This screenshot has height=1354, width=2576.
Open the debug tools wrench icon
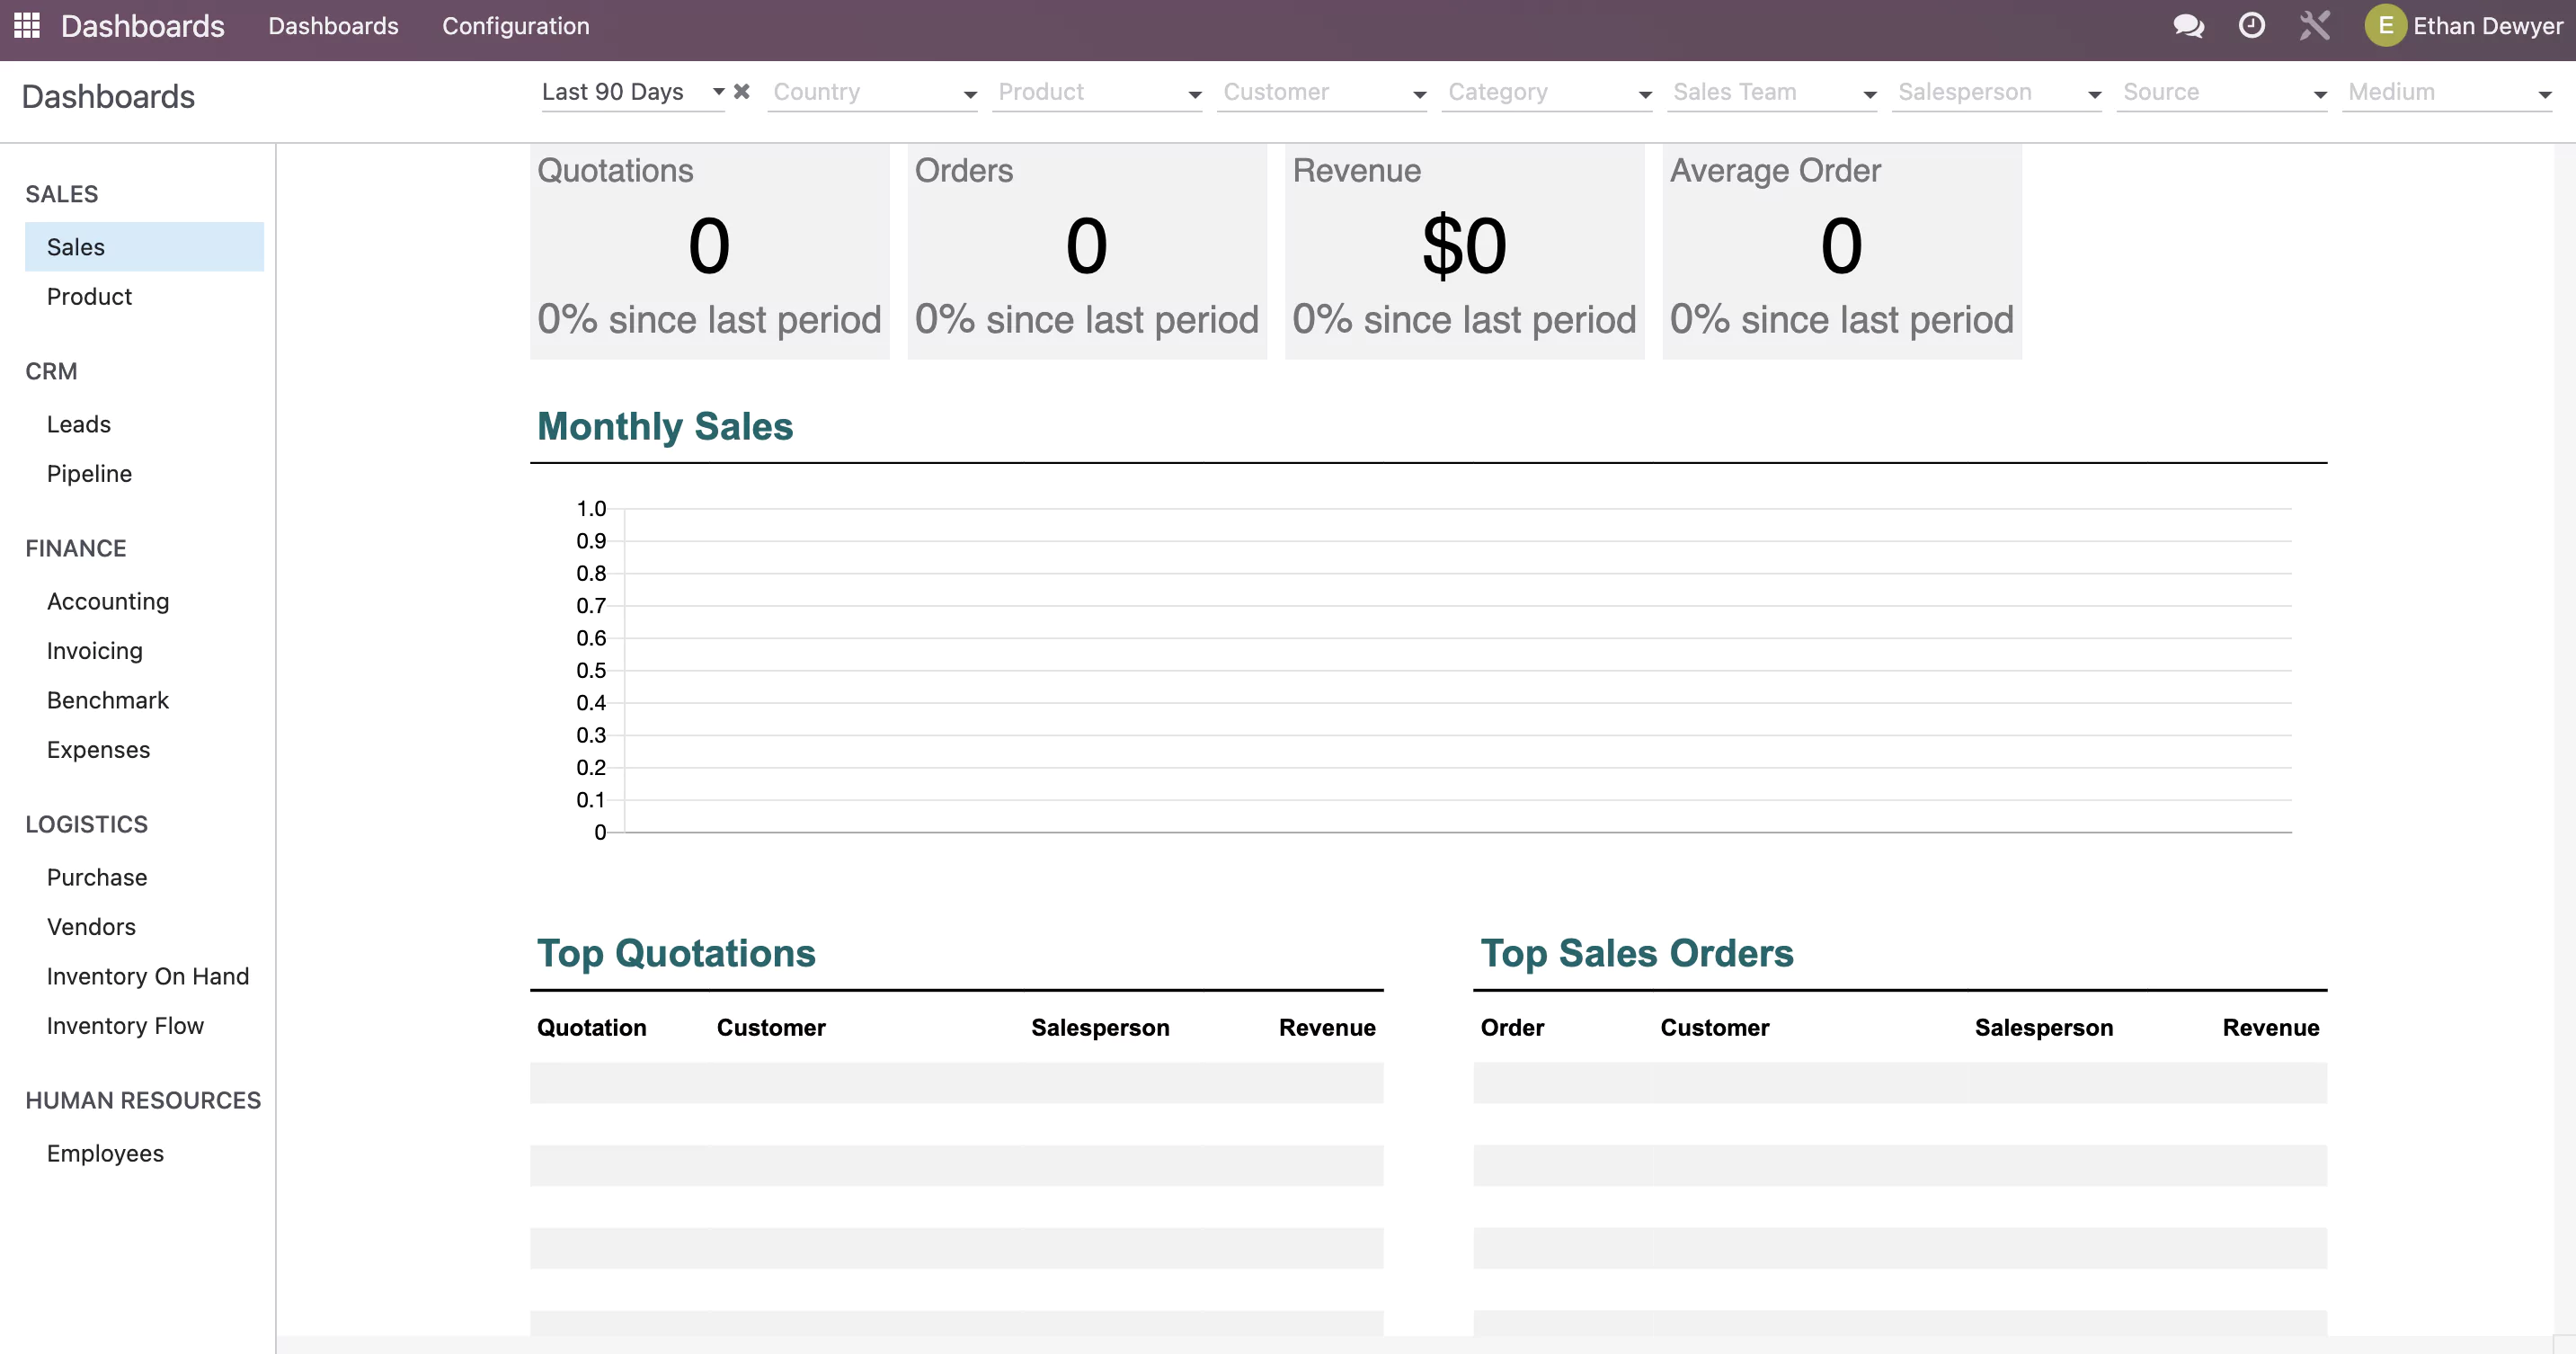[x=2314, y=25]
